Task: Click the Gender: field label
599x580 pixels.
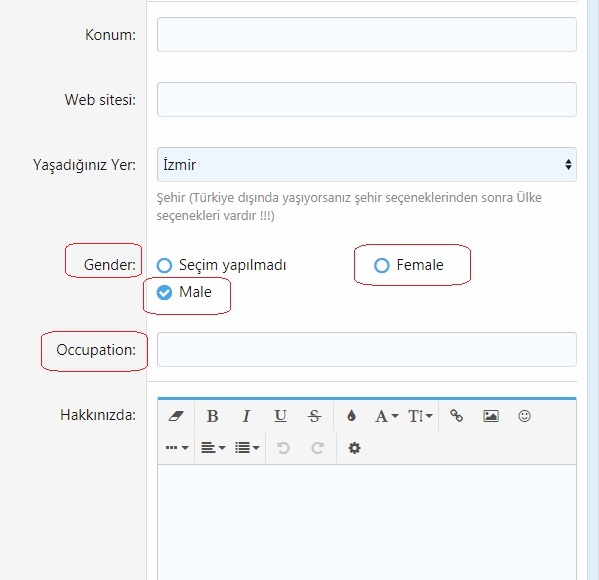Action: [x=110, y=265]
